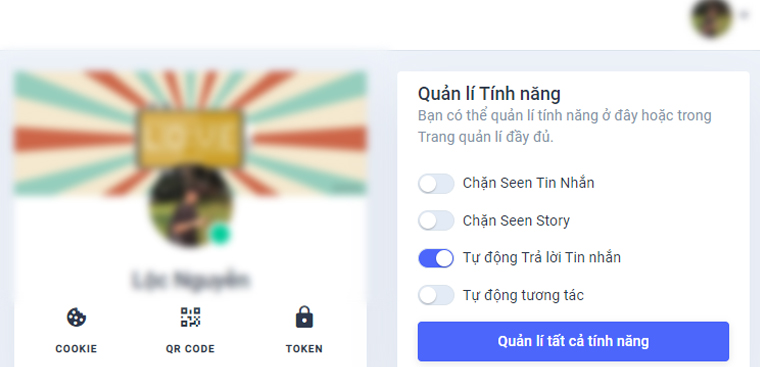Enable the Chặn Seen Tin Nhắn switch
The height and width of the screenshot is (367, 760).
(436, 184)
